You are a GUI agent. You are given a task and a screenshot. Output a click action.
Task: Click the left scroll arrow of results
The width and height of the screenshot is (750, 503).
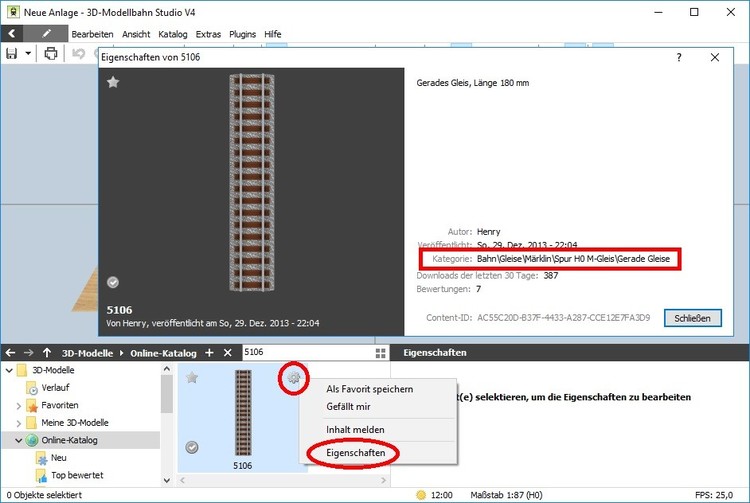tap(182, 480)
